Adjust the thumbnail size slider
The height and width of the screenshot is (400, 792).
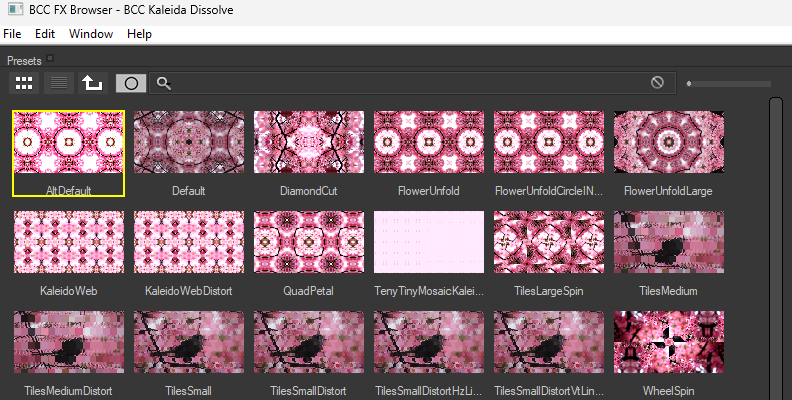click(728, 84)
